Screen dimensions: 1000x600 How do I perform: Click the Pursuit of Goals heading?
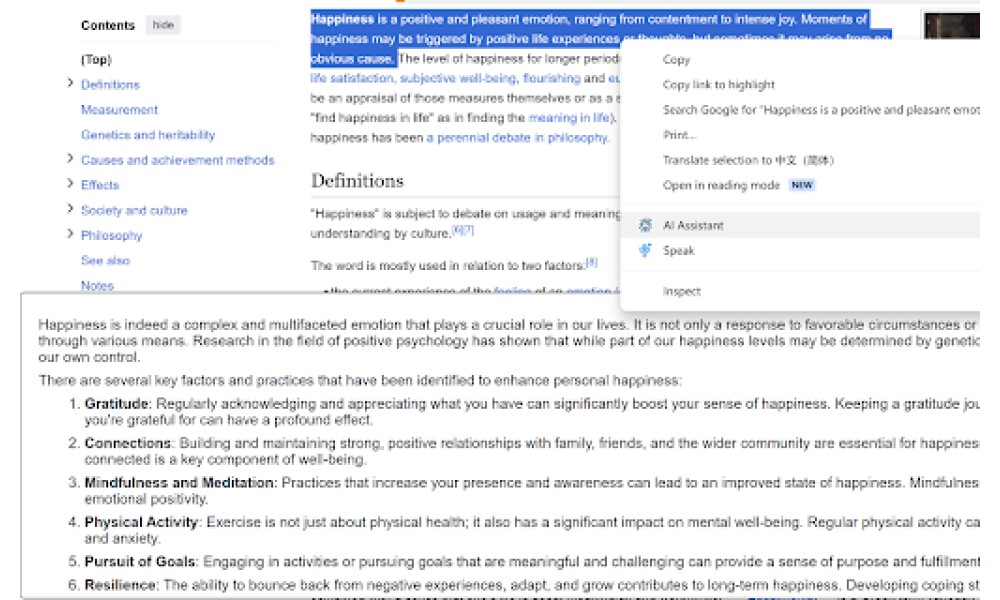coord(140,562)
